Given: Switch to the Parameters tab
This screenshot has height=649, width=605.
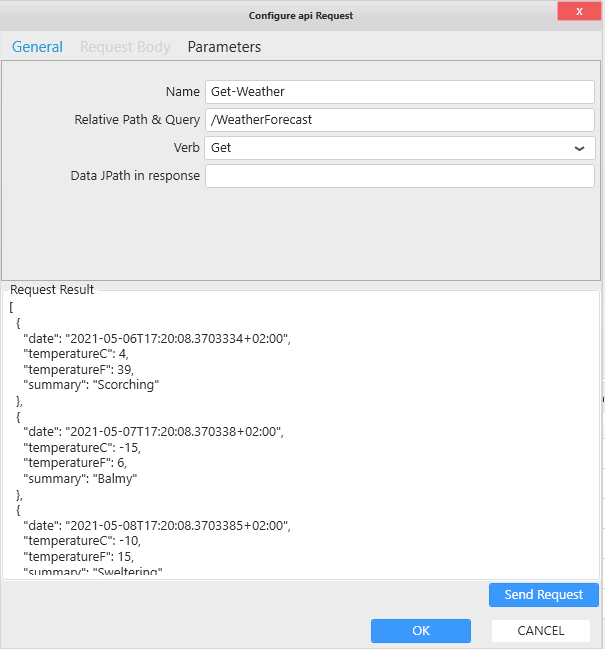Looking at the screenshot, I should pyautogui.click(x=224, y=47).
